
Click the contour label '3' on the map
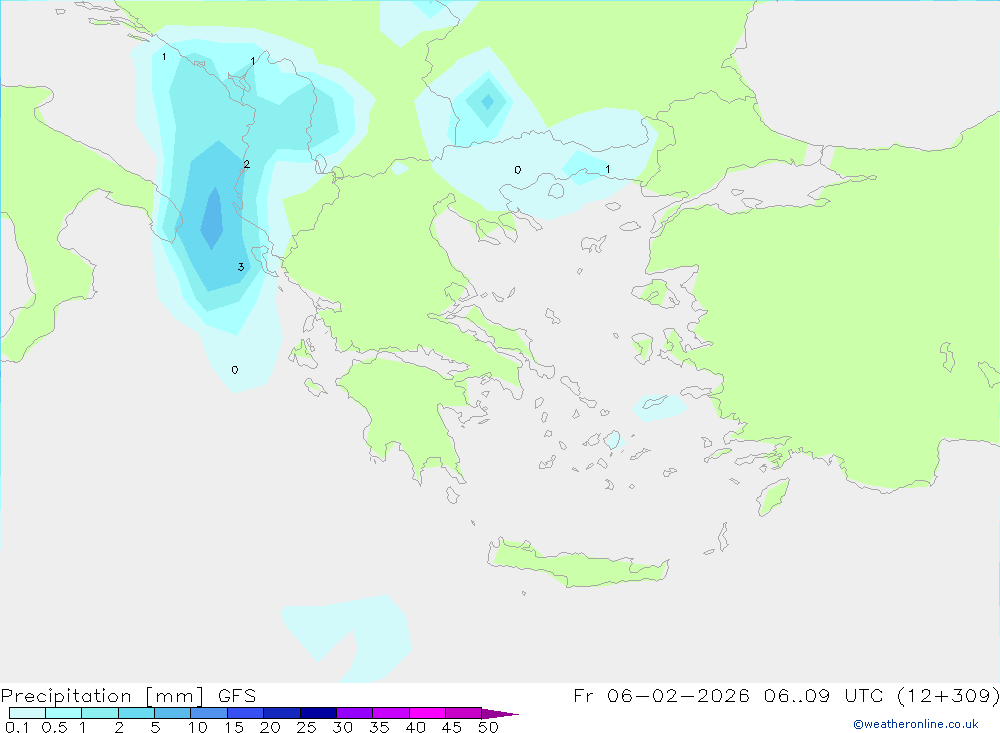241,267
